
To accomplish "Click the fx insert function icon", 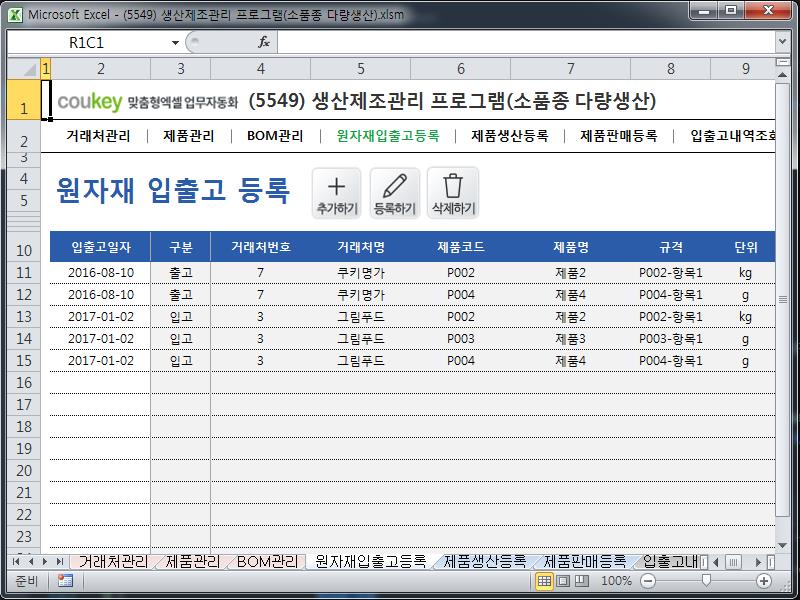I will point(264,42).
